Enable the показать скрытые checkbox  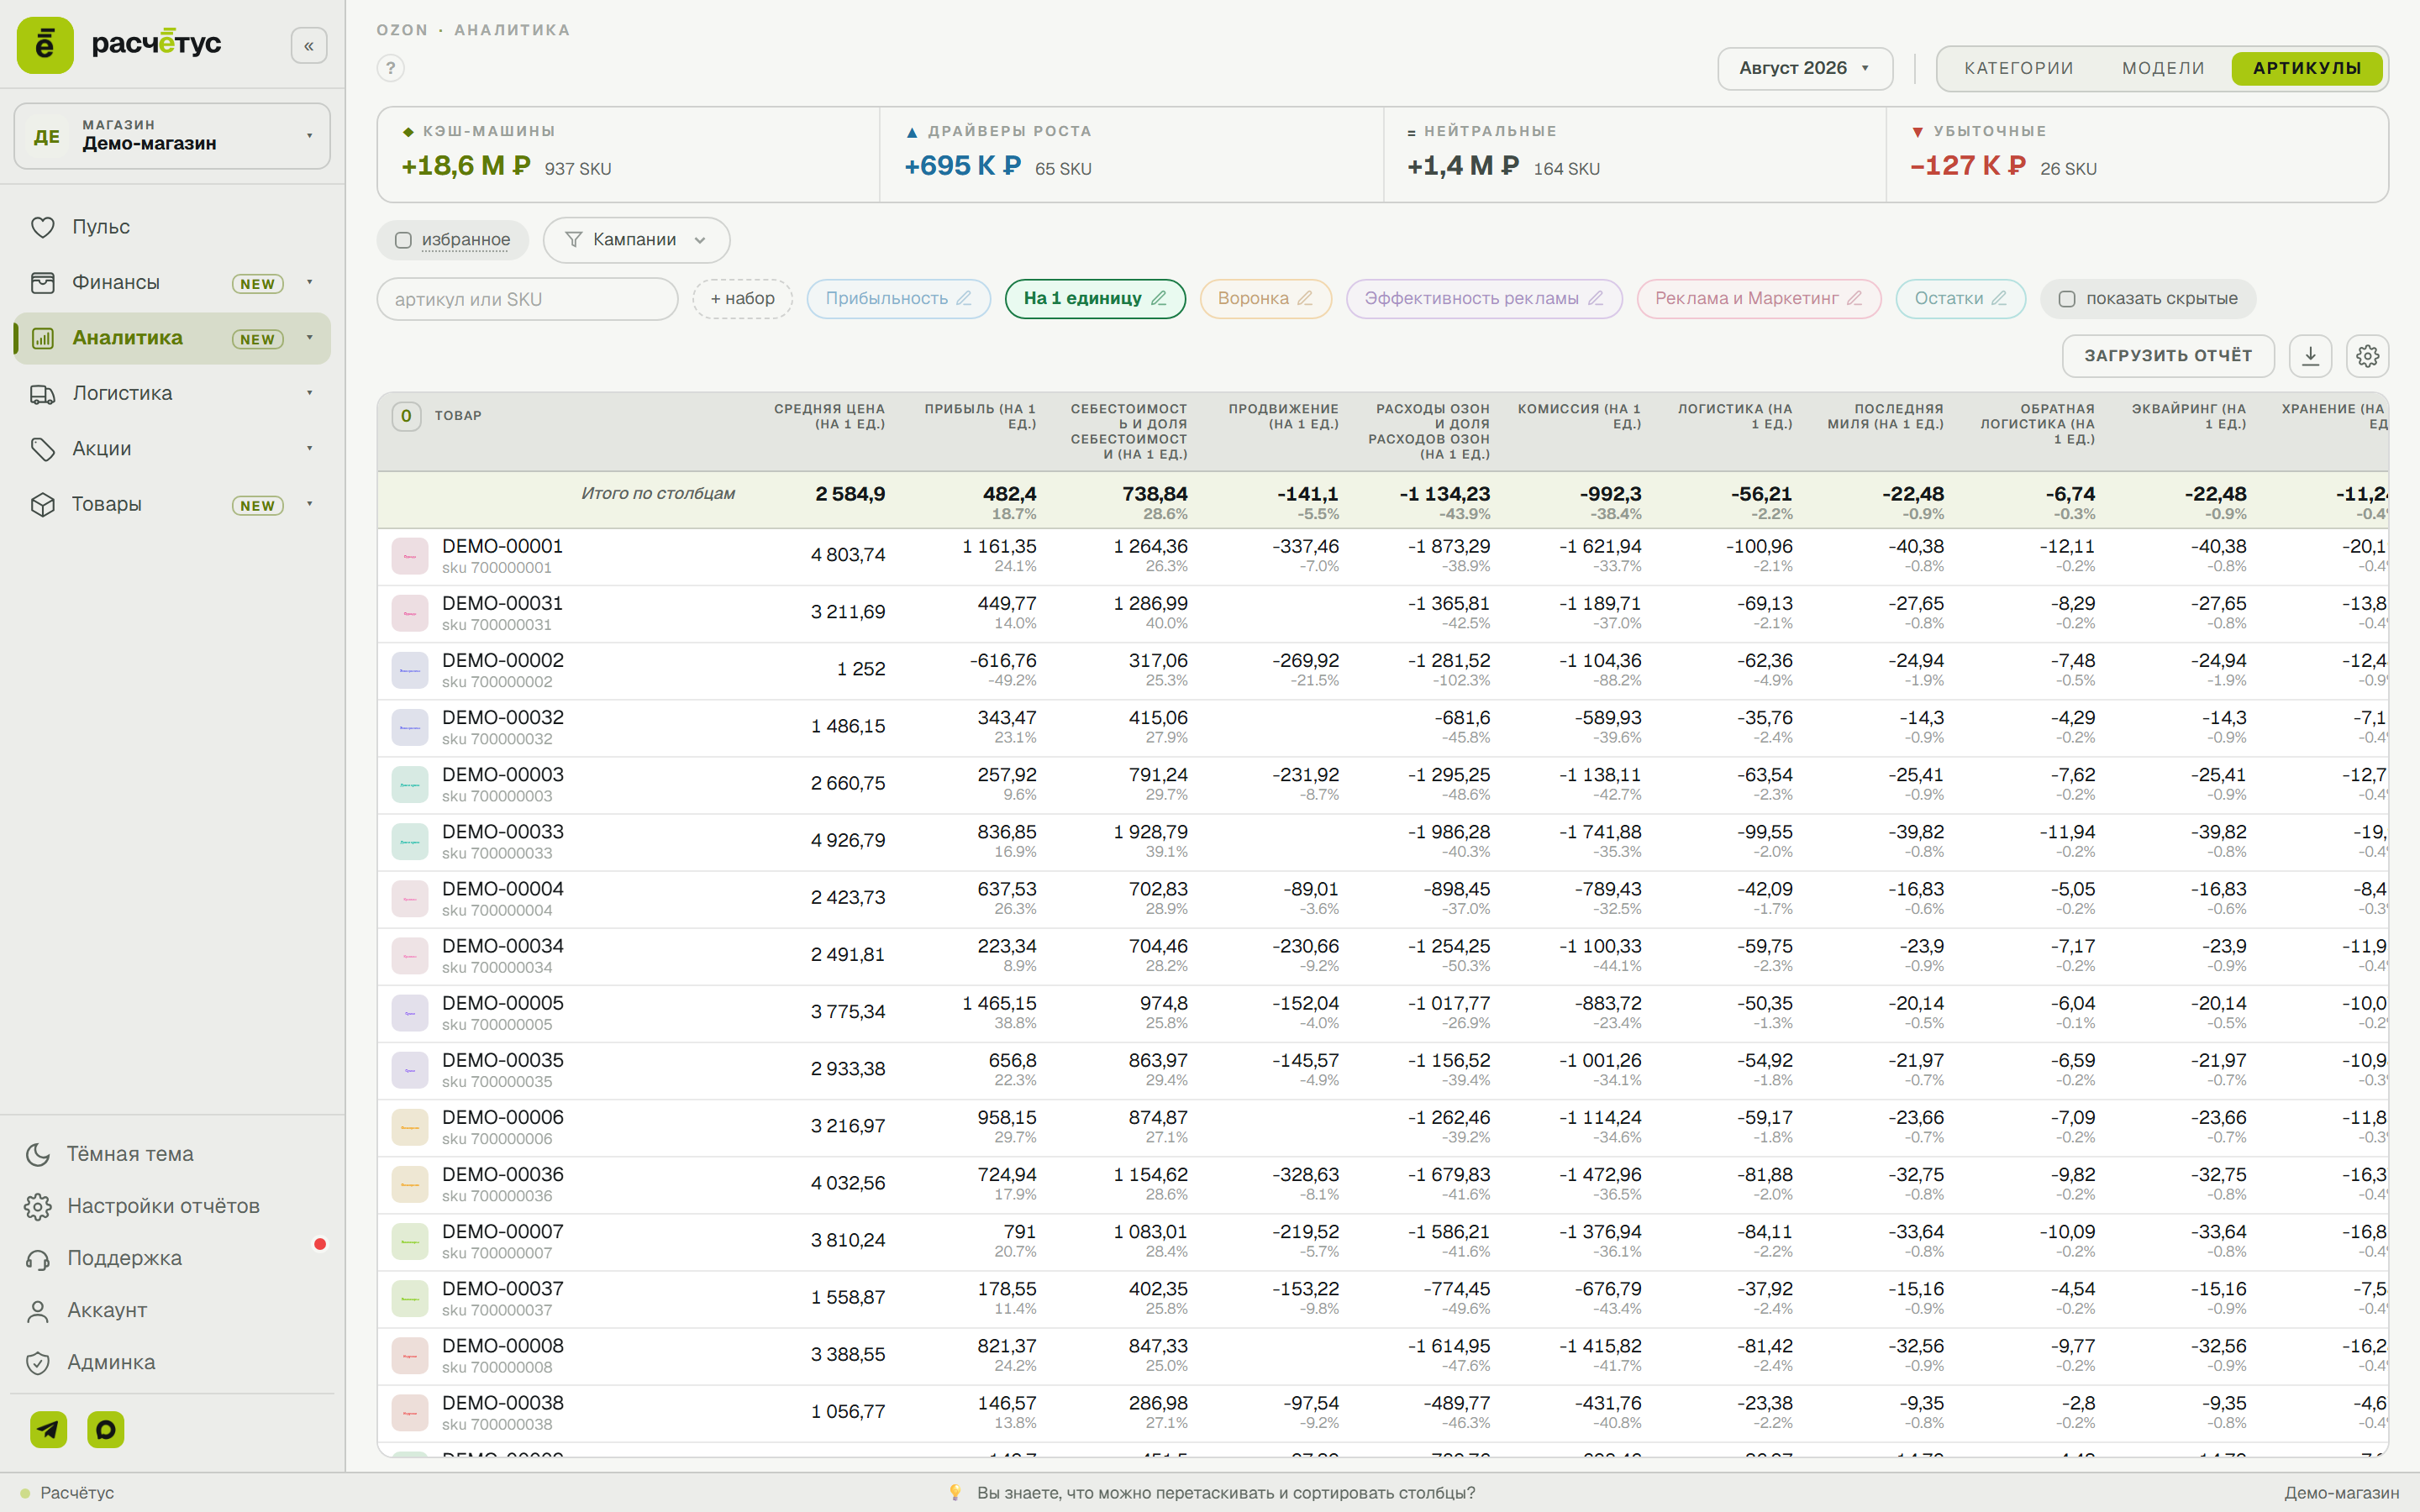2067,299
